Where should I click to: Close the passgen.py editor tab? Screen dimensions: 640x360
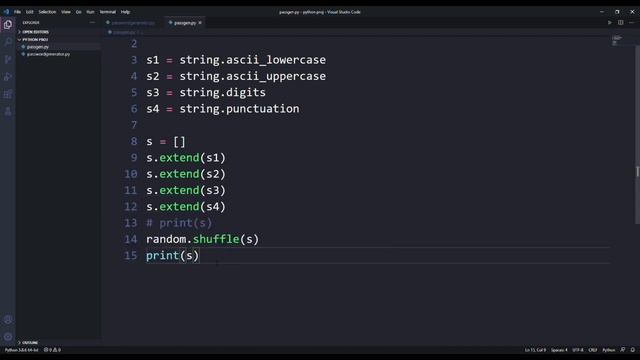pos(200,23)
